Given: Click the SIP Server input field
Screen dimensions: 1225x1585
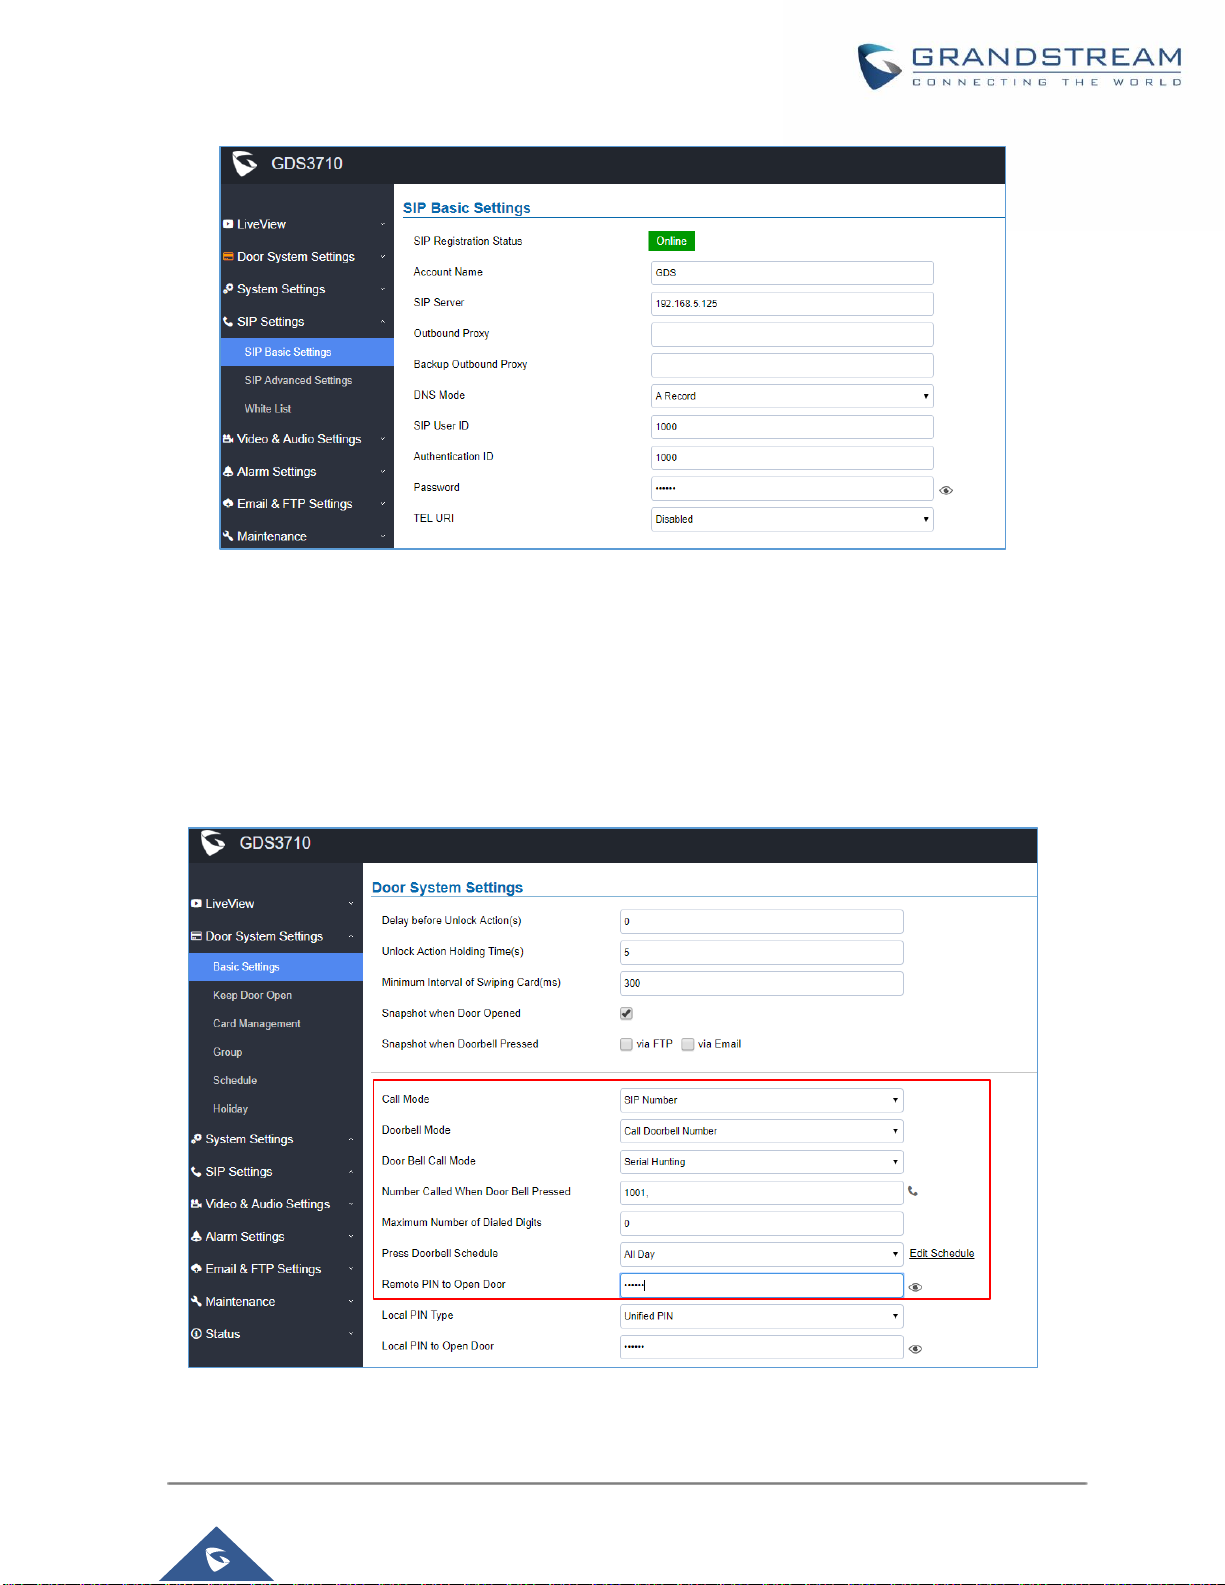Looking at the screenshot, I should (x=792, y=304).
